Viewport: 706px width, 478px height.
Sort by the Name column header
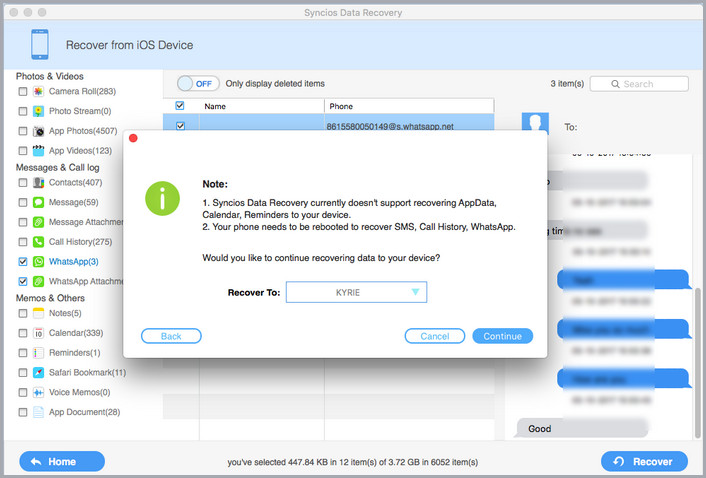tap(262, 106)
